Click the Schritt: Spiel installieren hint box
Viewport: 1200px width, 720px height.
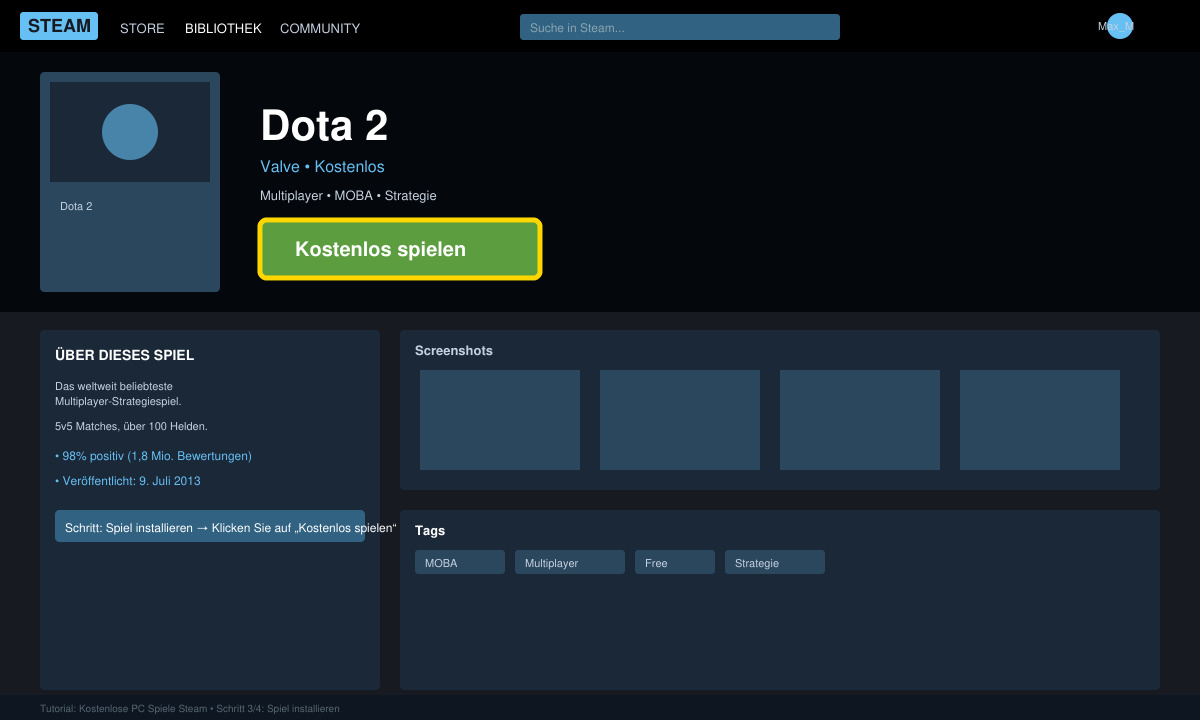[210, 526]
